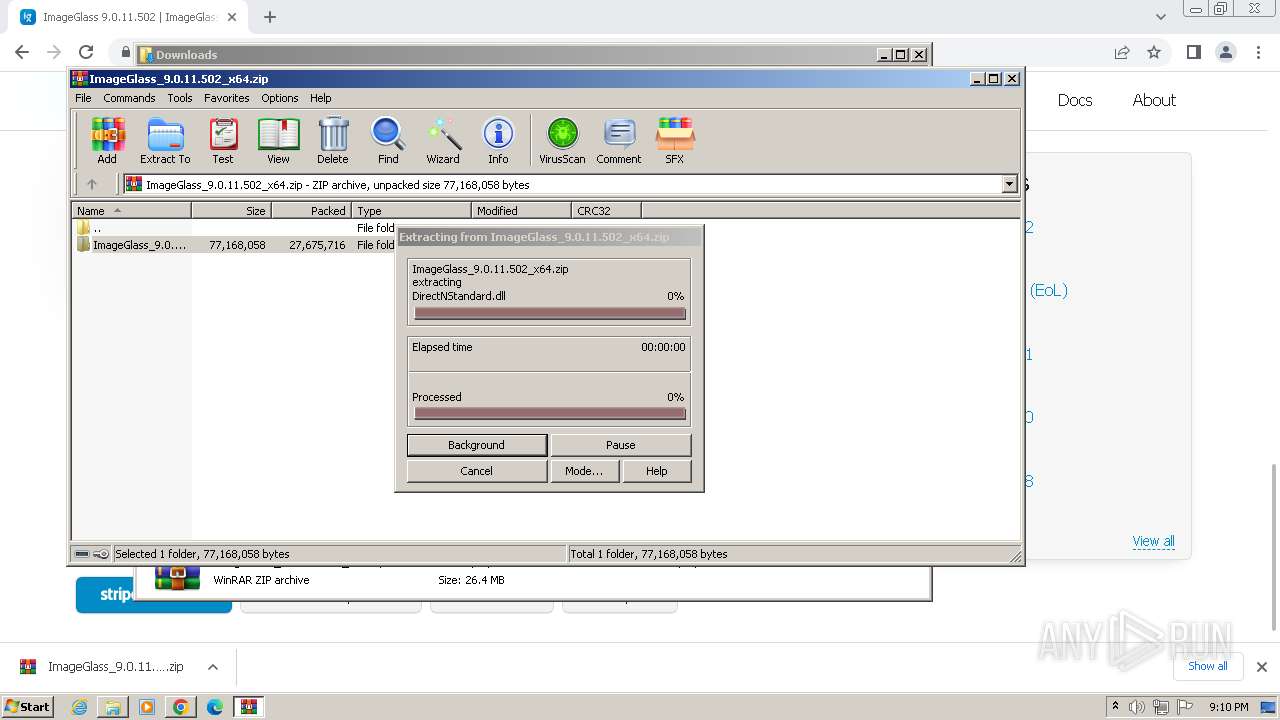Image resolution: width=1280 pixels, height=720 pixels.
Task: Click the Processed total progress bar
Action: click(550, 414)
